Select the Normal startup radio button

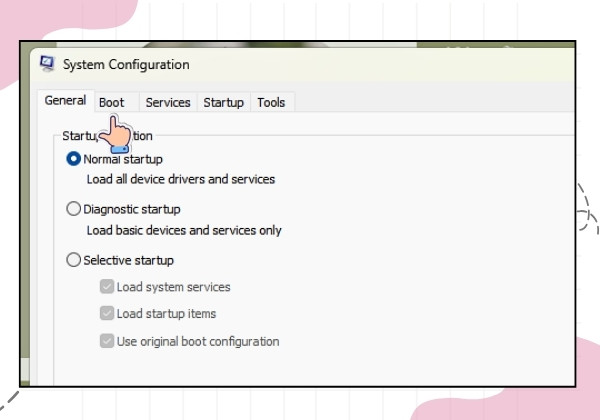[73, 159]
